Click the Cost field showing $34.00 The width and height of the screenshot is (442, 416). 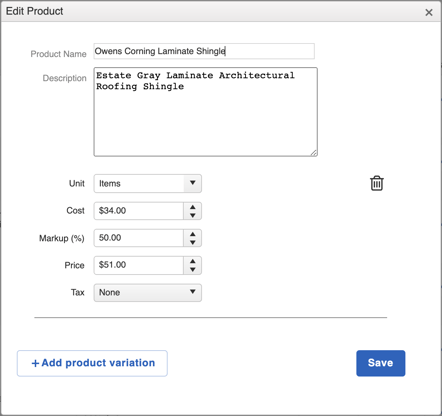[139, 211]
